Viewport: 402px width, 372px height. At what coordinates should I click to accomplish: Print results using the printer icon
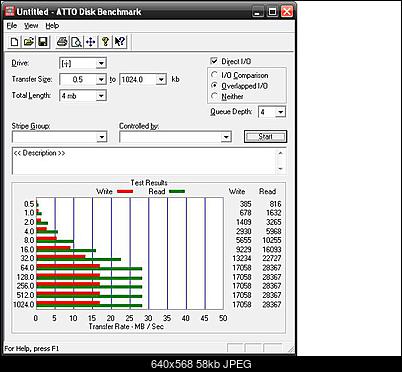coord(62,42)
